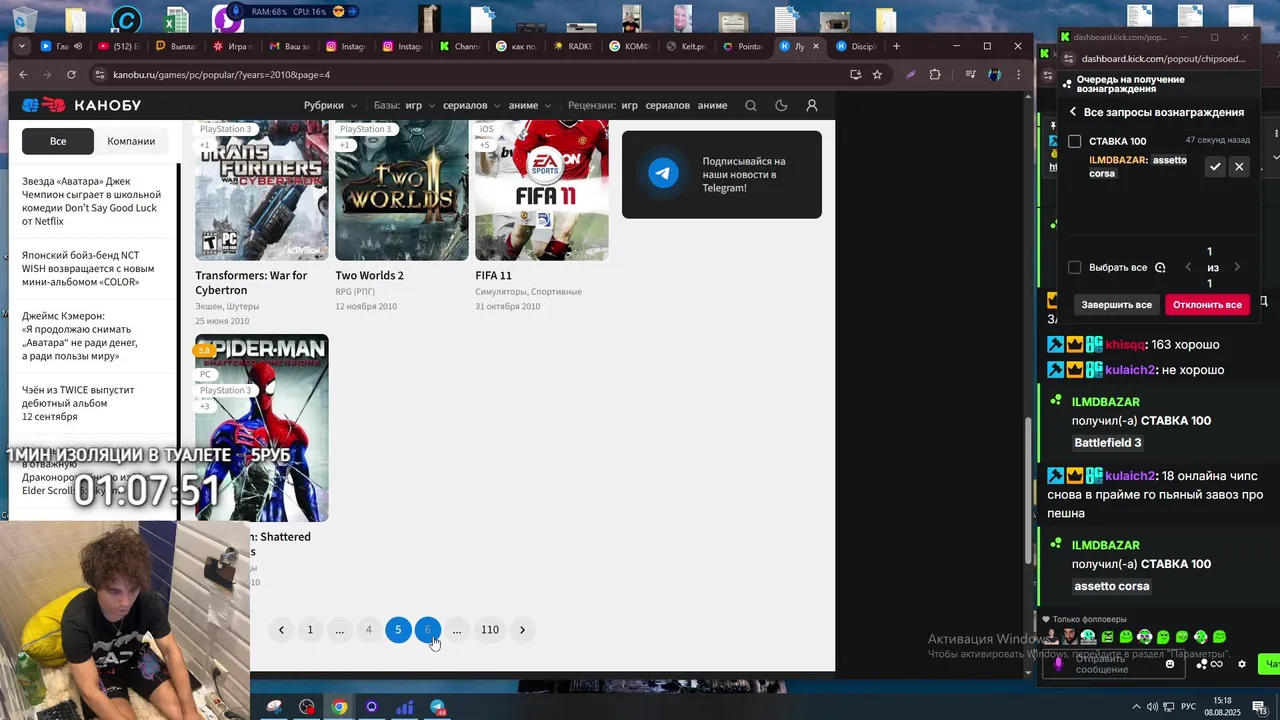This screenshot has width=1280, height=720.
Task: Open the Chrome tab search dropdown arrow
Action: (24, 46)
